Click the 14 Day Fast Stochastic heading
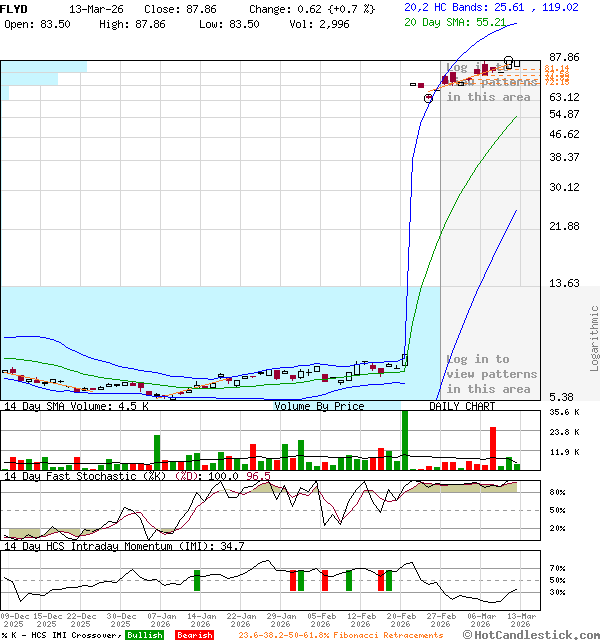600x640 pixels. 85,476
